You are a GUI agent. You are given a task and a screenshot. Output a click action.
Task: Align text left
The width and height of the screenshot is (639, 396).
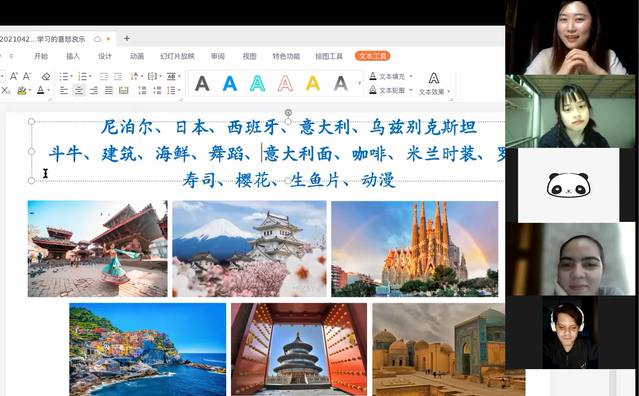tap(64, 90)
